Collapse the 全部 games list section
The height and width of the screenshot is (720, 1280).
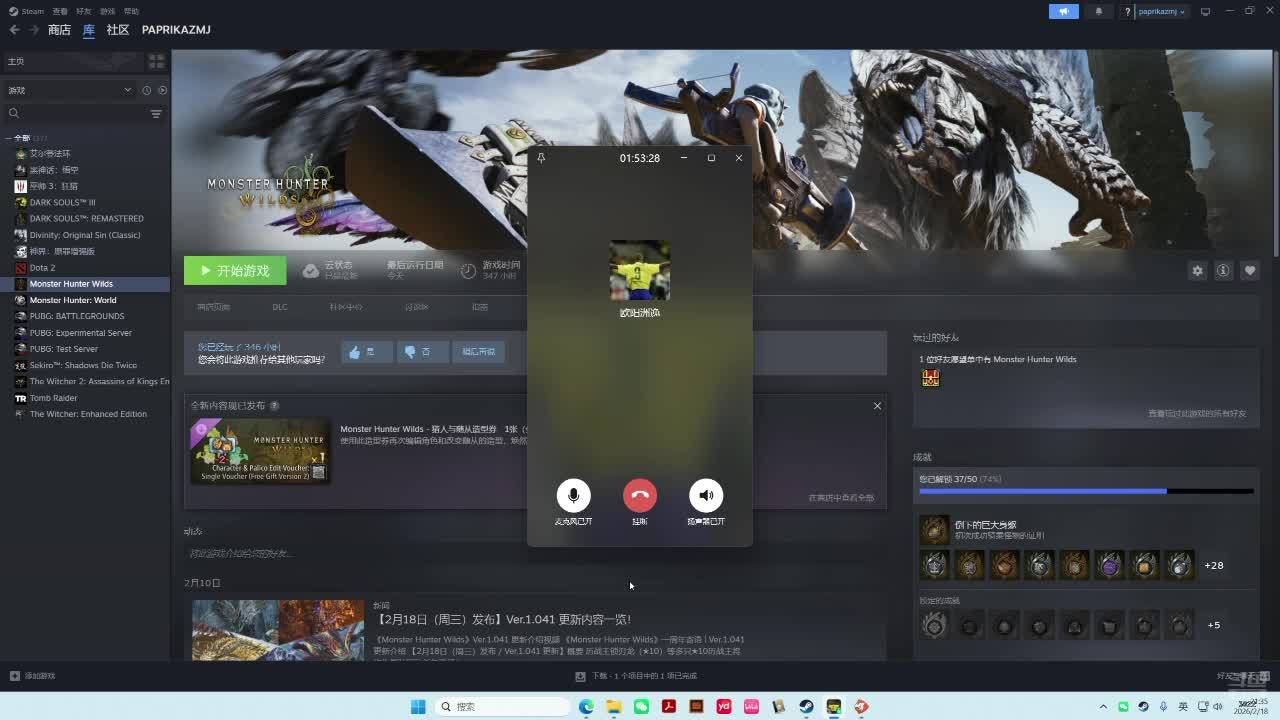pos(9,138)
